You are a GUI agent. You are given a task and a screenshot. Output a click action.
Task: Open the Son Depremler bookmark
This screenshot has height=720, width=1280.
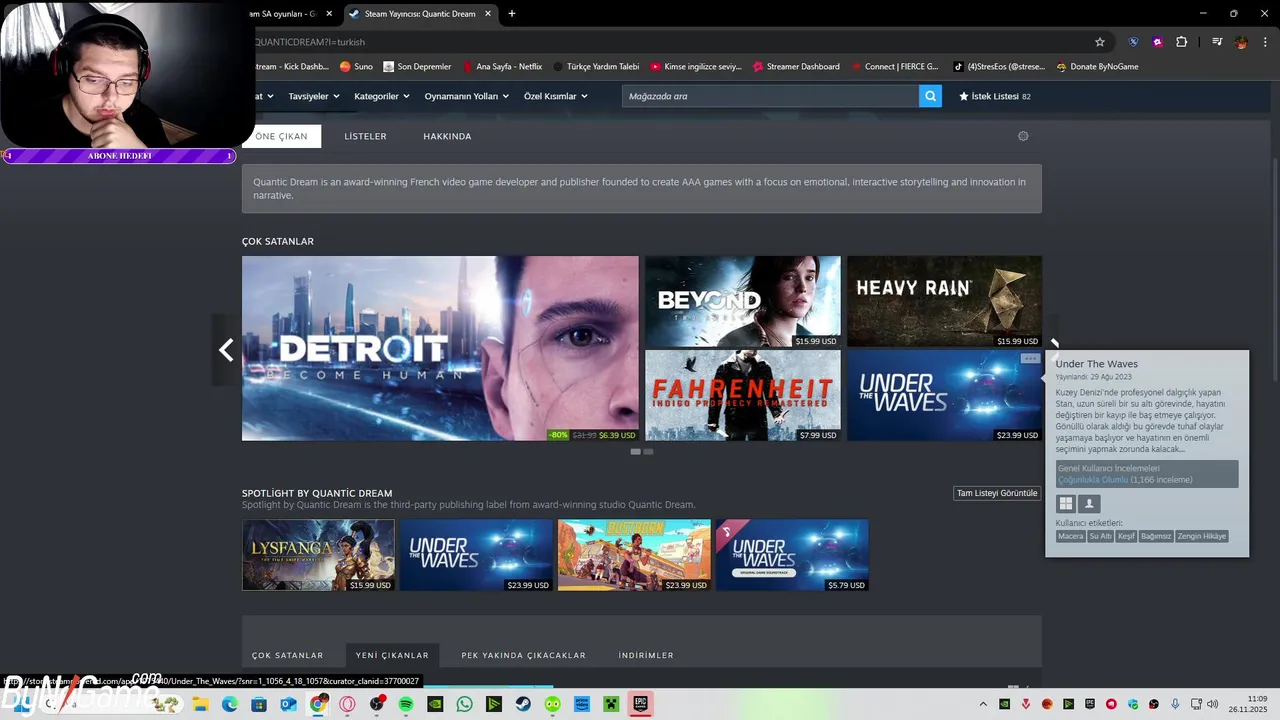click(417, 67)
